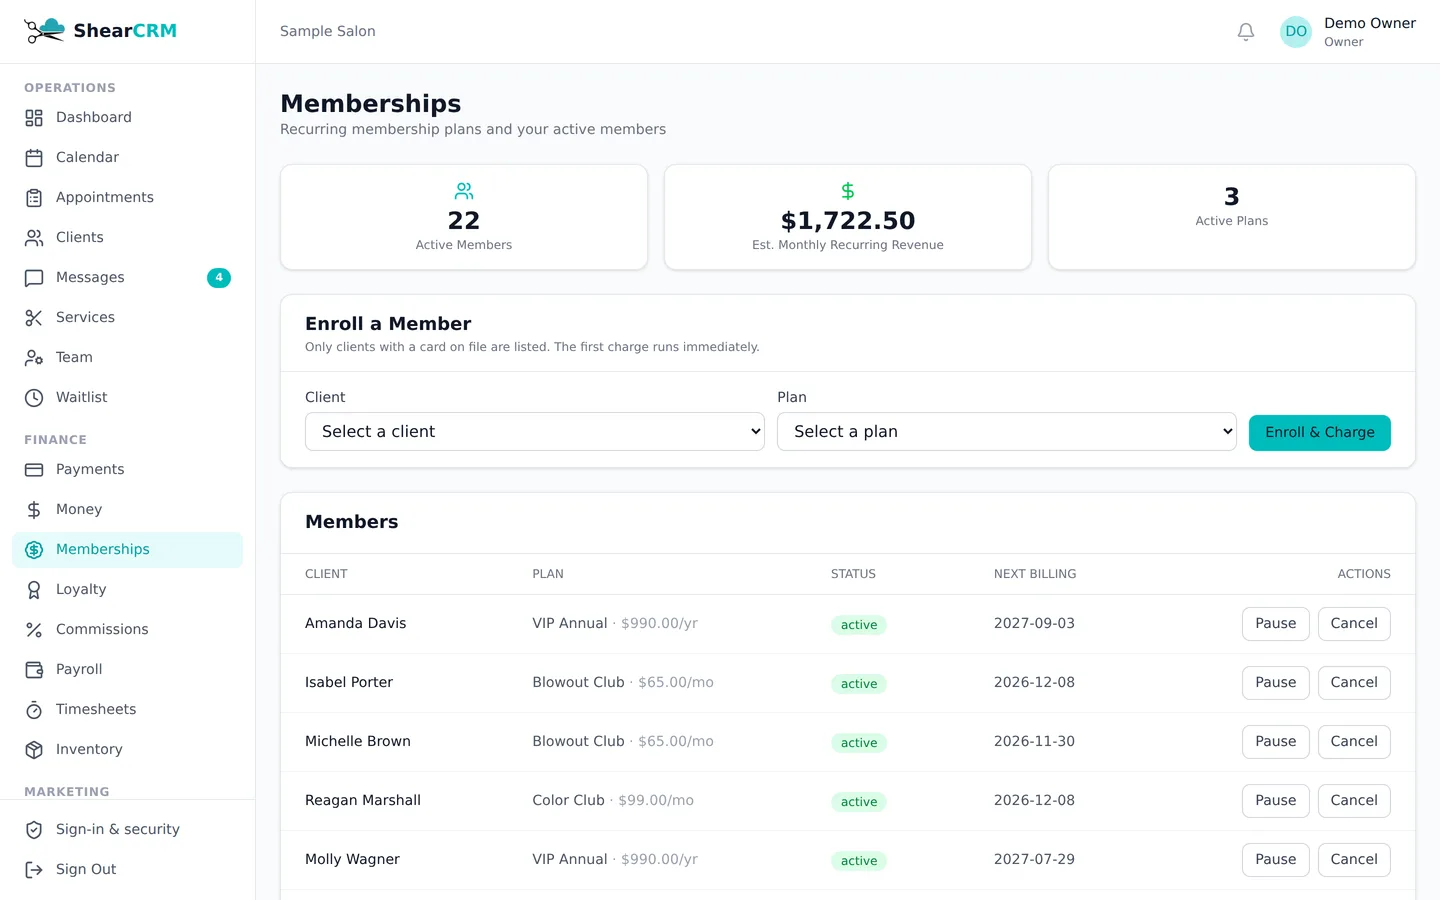Click the ShearCRM logo
The image size is (1440, 900).
point(100,31)
